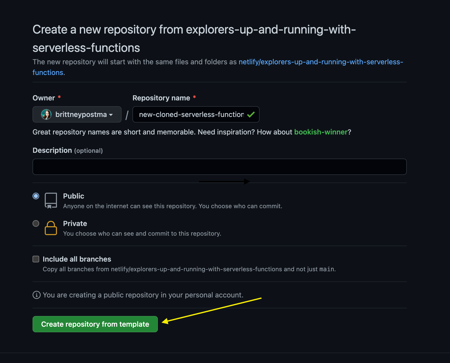450x363 pixels.
Task: Select the Private radio button
Action: [x=36, y=223]
